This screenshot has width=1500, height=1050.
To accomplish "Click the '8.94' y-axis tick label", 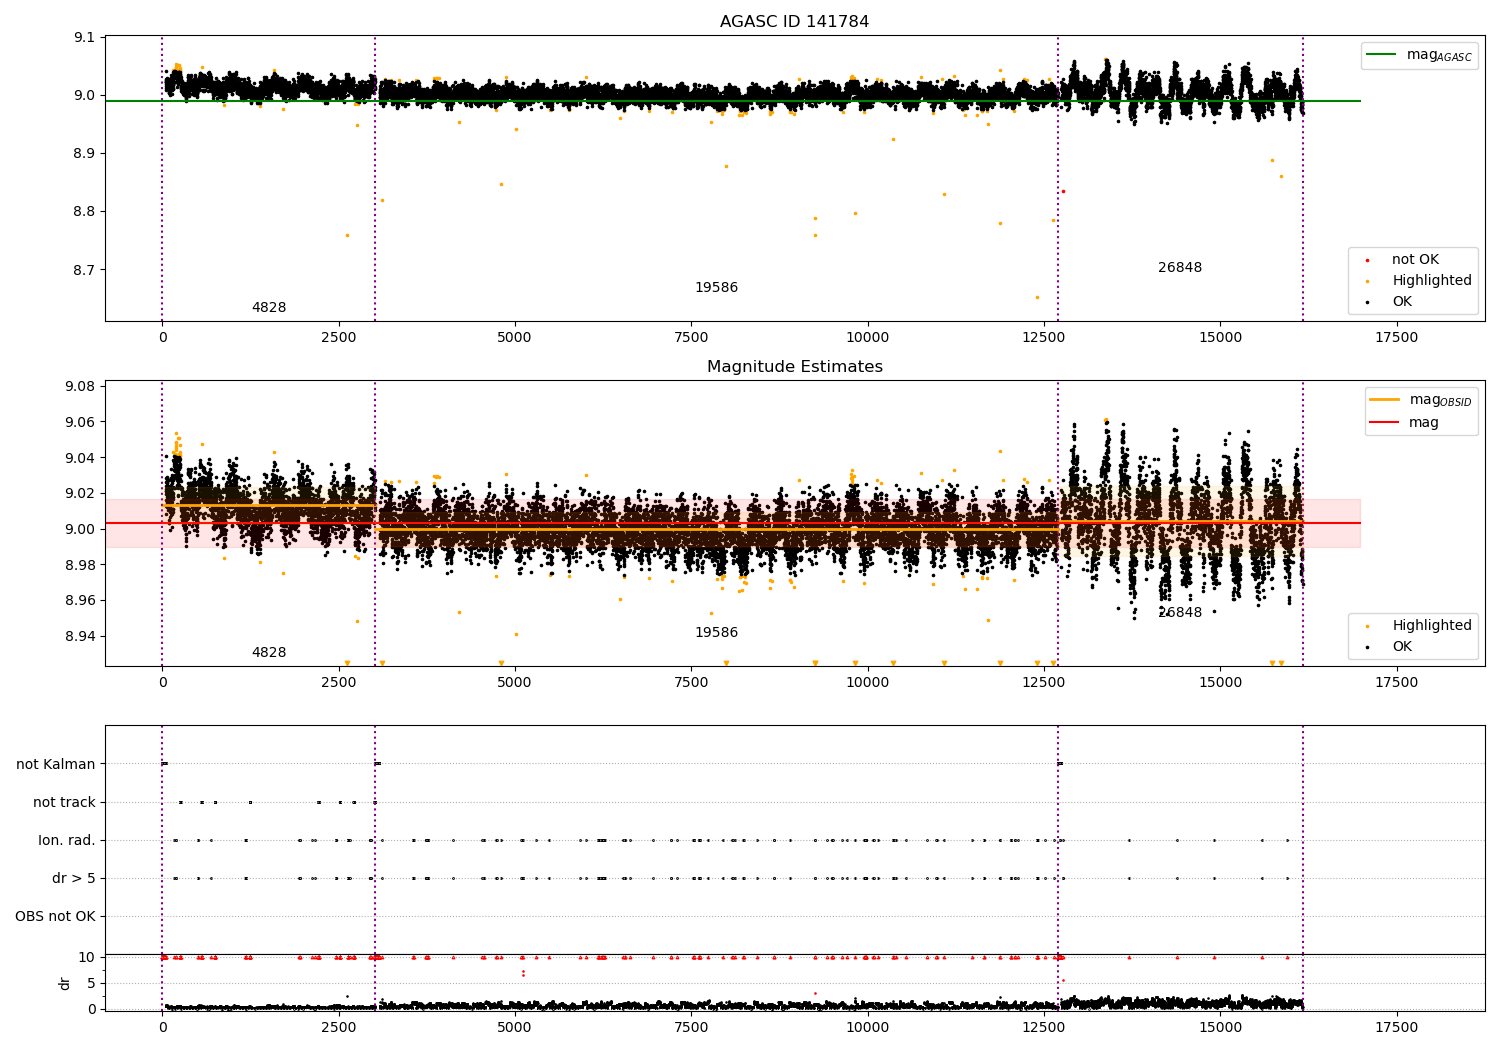I will 80,637.
